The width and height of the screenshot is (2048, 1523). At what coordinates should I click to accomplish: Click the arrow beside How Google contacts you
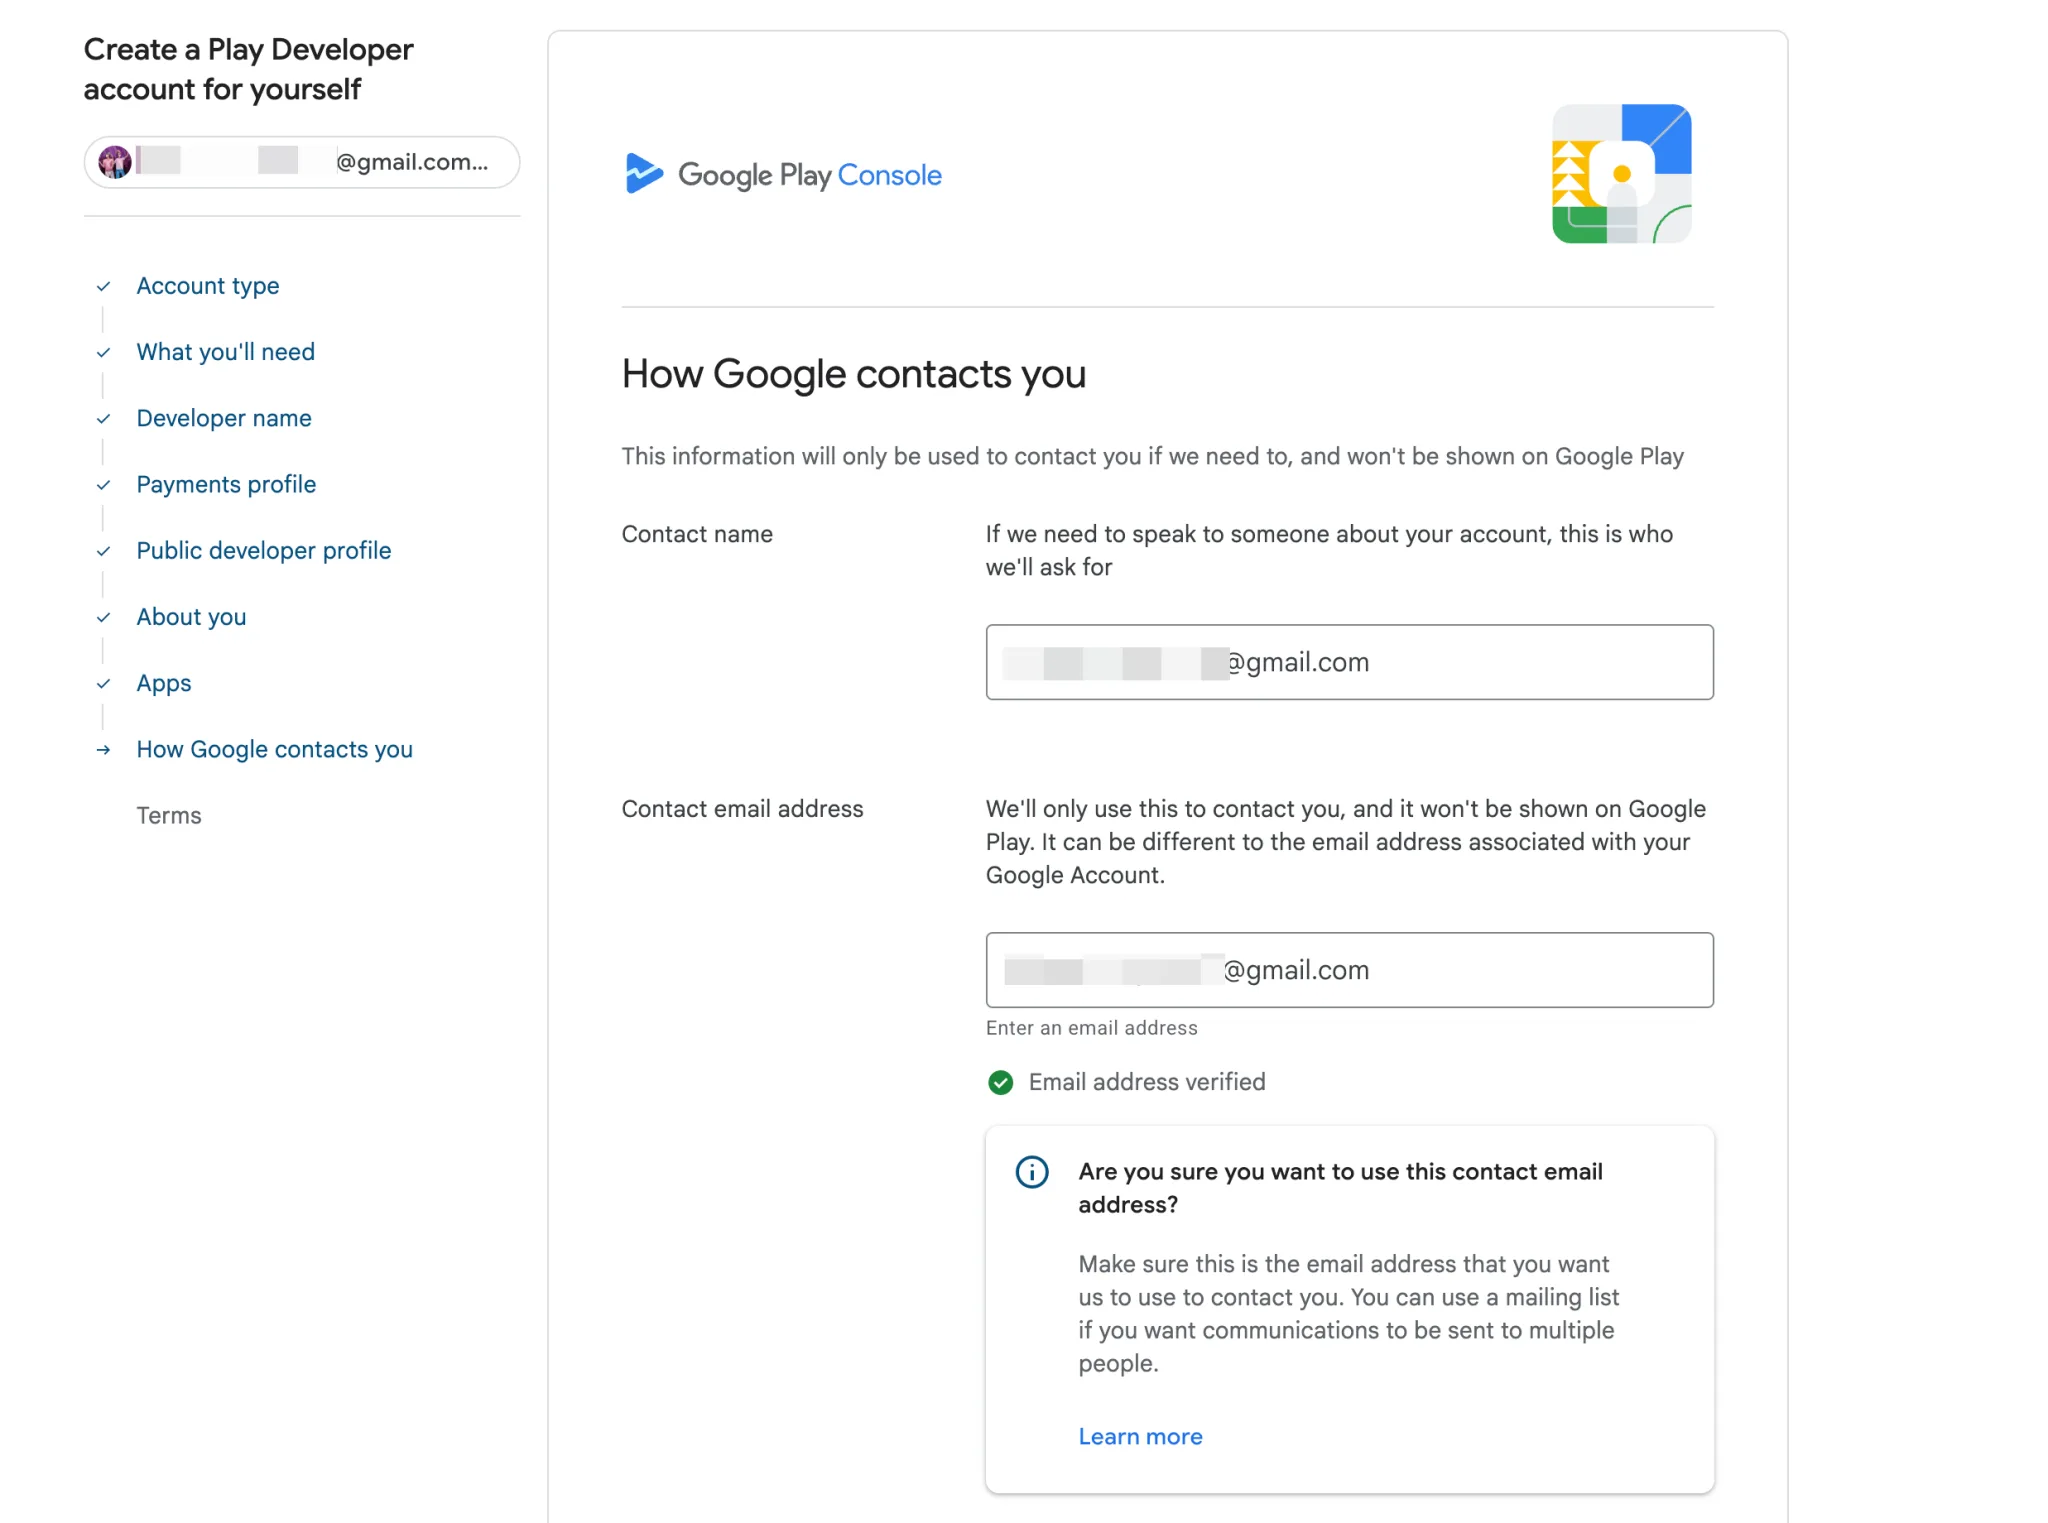pos(104,750)
